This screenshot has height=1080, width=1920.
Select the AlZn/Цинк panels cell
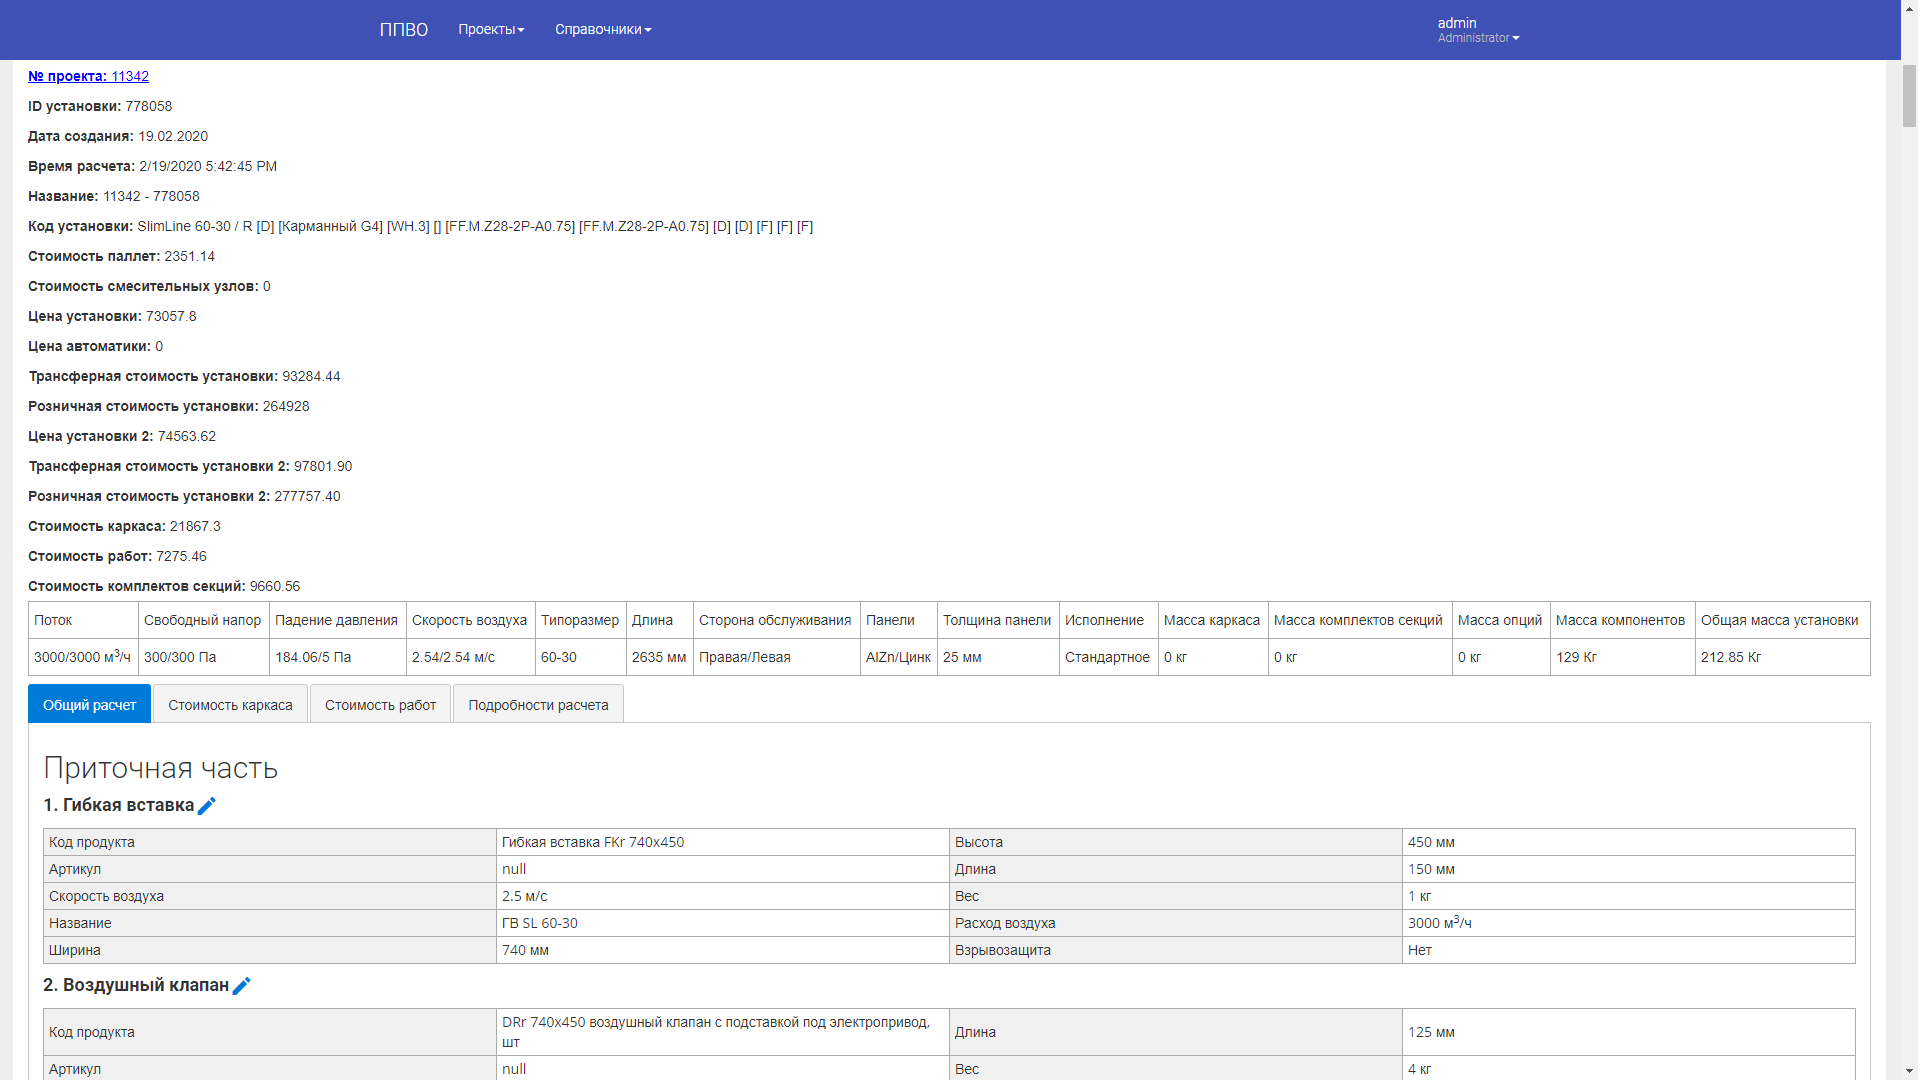[898, 657]
